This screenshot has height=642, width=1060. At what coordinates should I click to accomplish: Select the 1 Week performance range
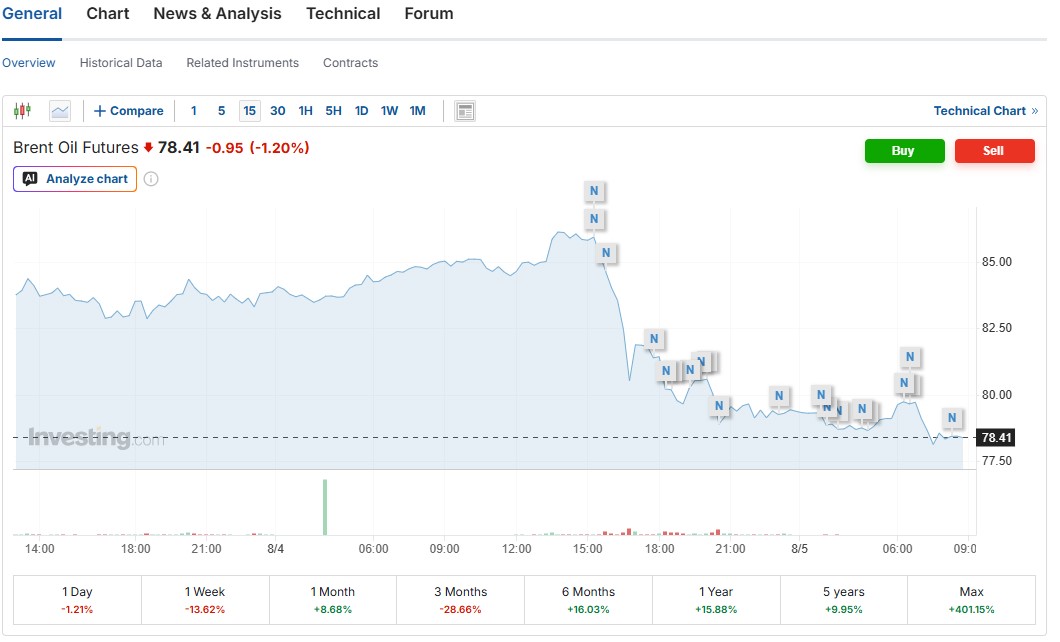(205, 600)
